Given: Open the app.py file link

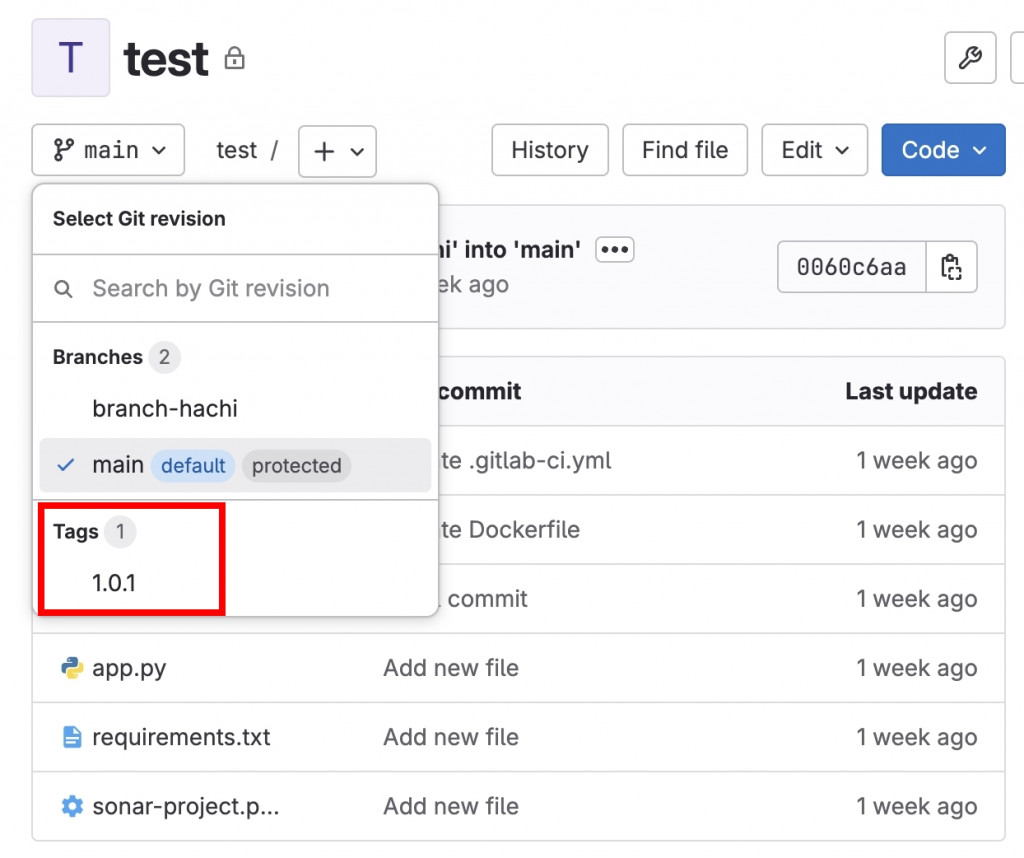Looking at the screenshot, I should point(129,668).
